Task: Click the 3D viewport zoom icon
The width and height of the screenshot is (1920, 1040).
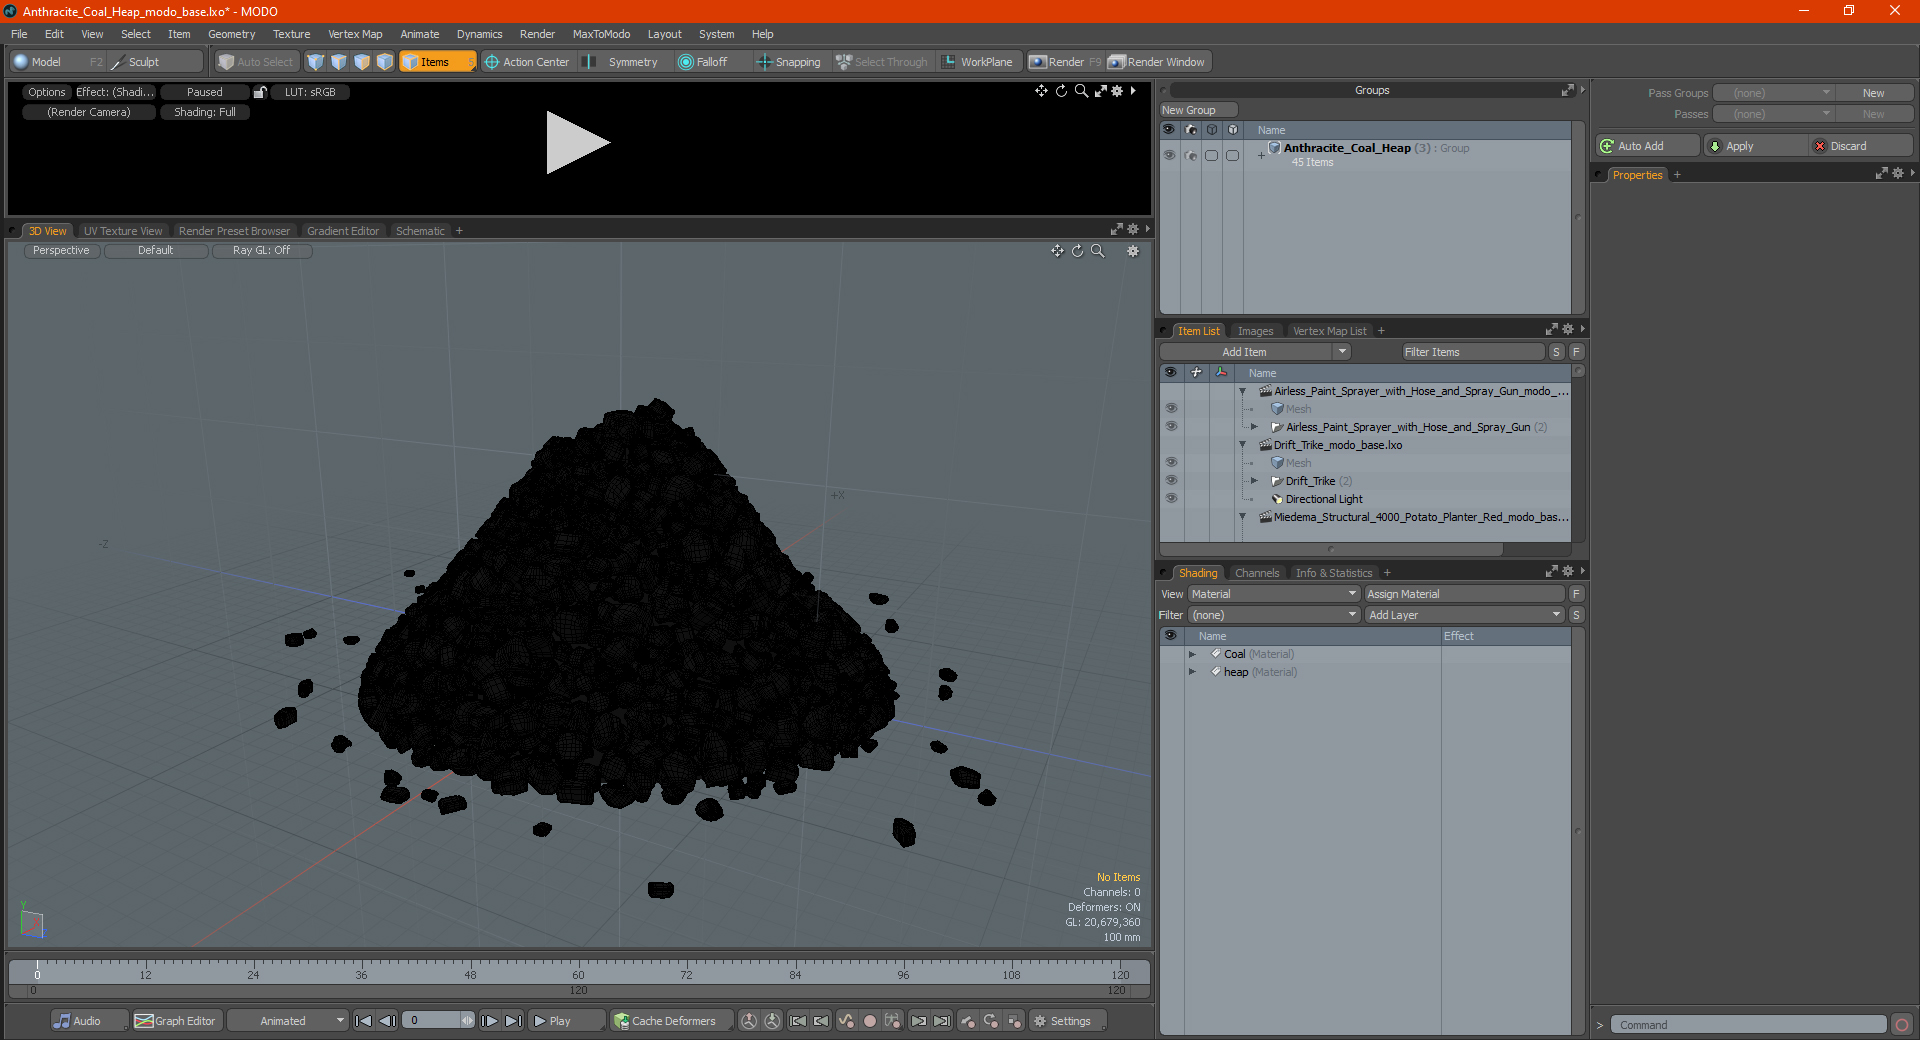Action: pyautogui.click(x=1097, y=251)
